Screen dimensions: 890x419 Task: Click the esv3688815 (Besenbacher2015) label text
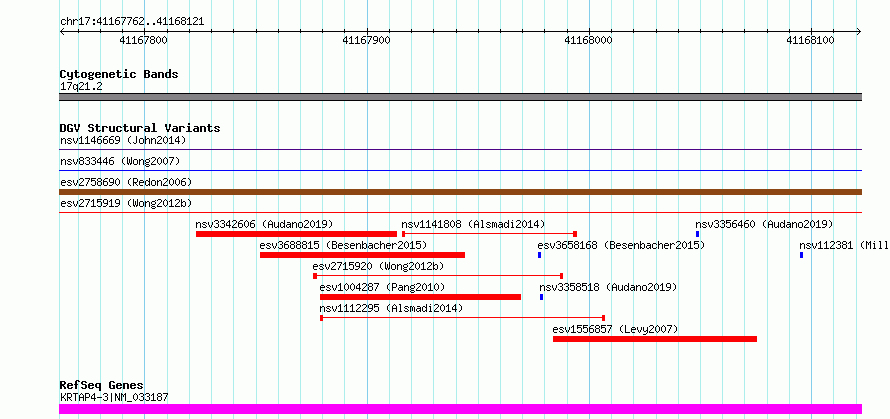click(x=343, y=245)
